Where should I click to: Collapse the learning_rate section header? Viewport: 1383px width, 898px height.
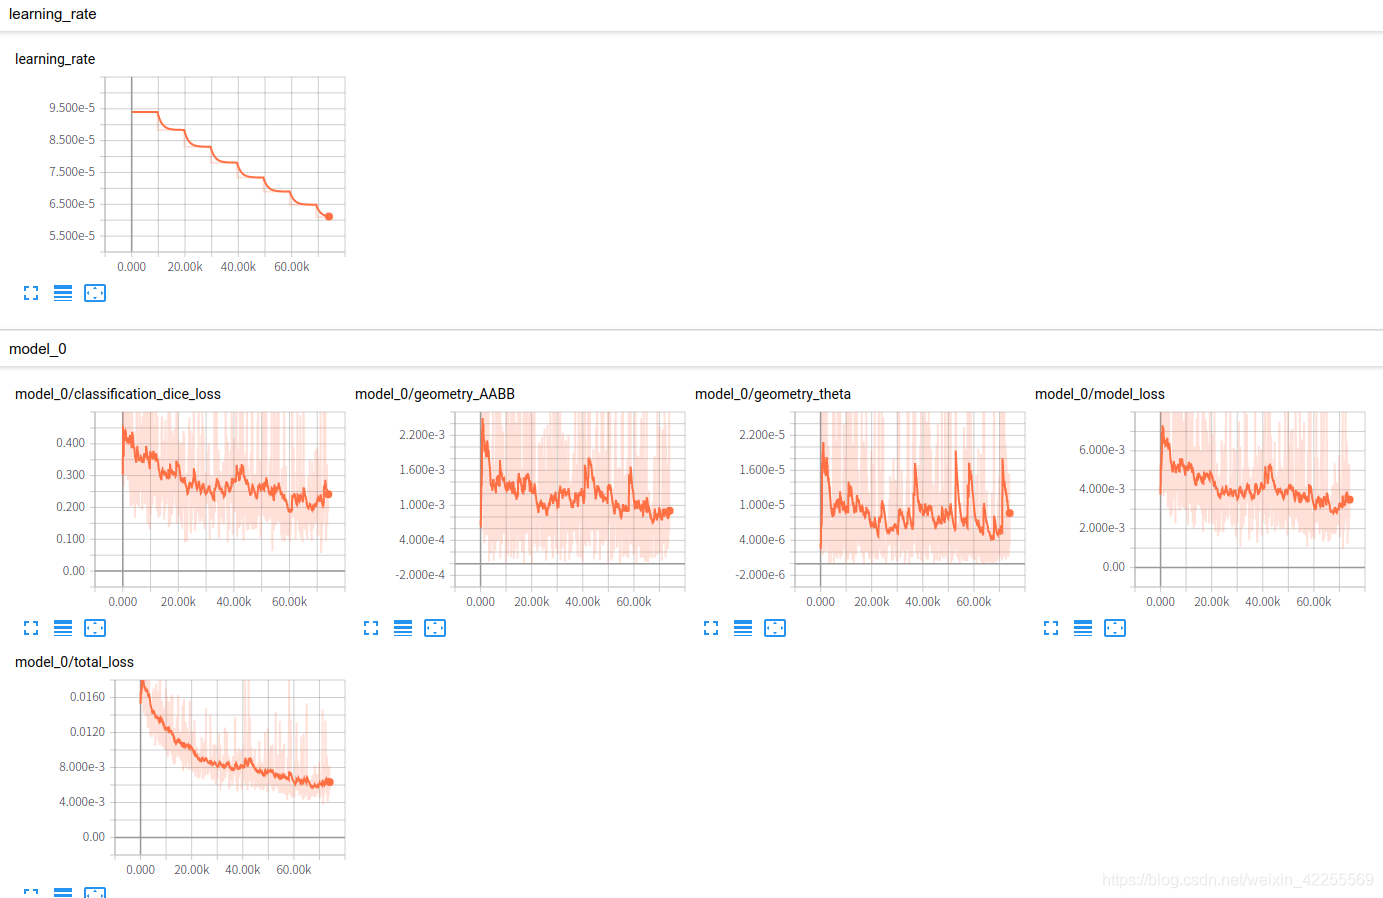coord(691,15)
